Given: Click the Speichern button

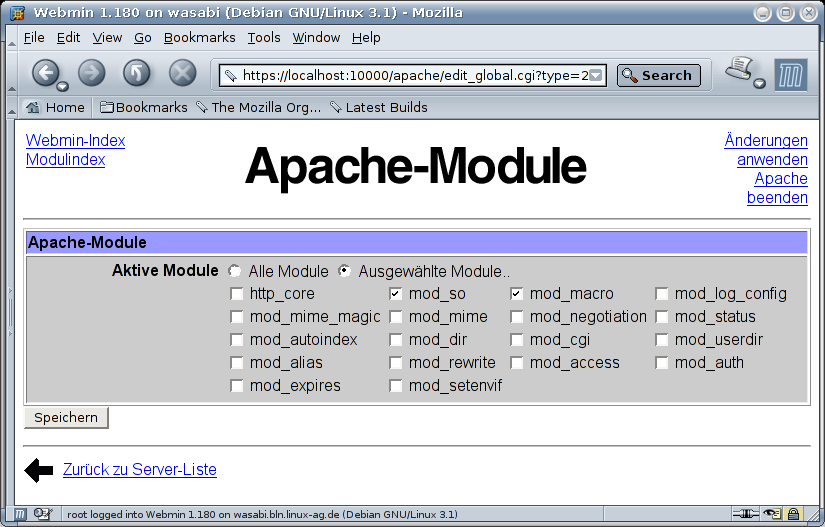Looking at the screenshot, I should click(66, 418).
